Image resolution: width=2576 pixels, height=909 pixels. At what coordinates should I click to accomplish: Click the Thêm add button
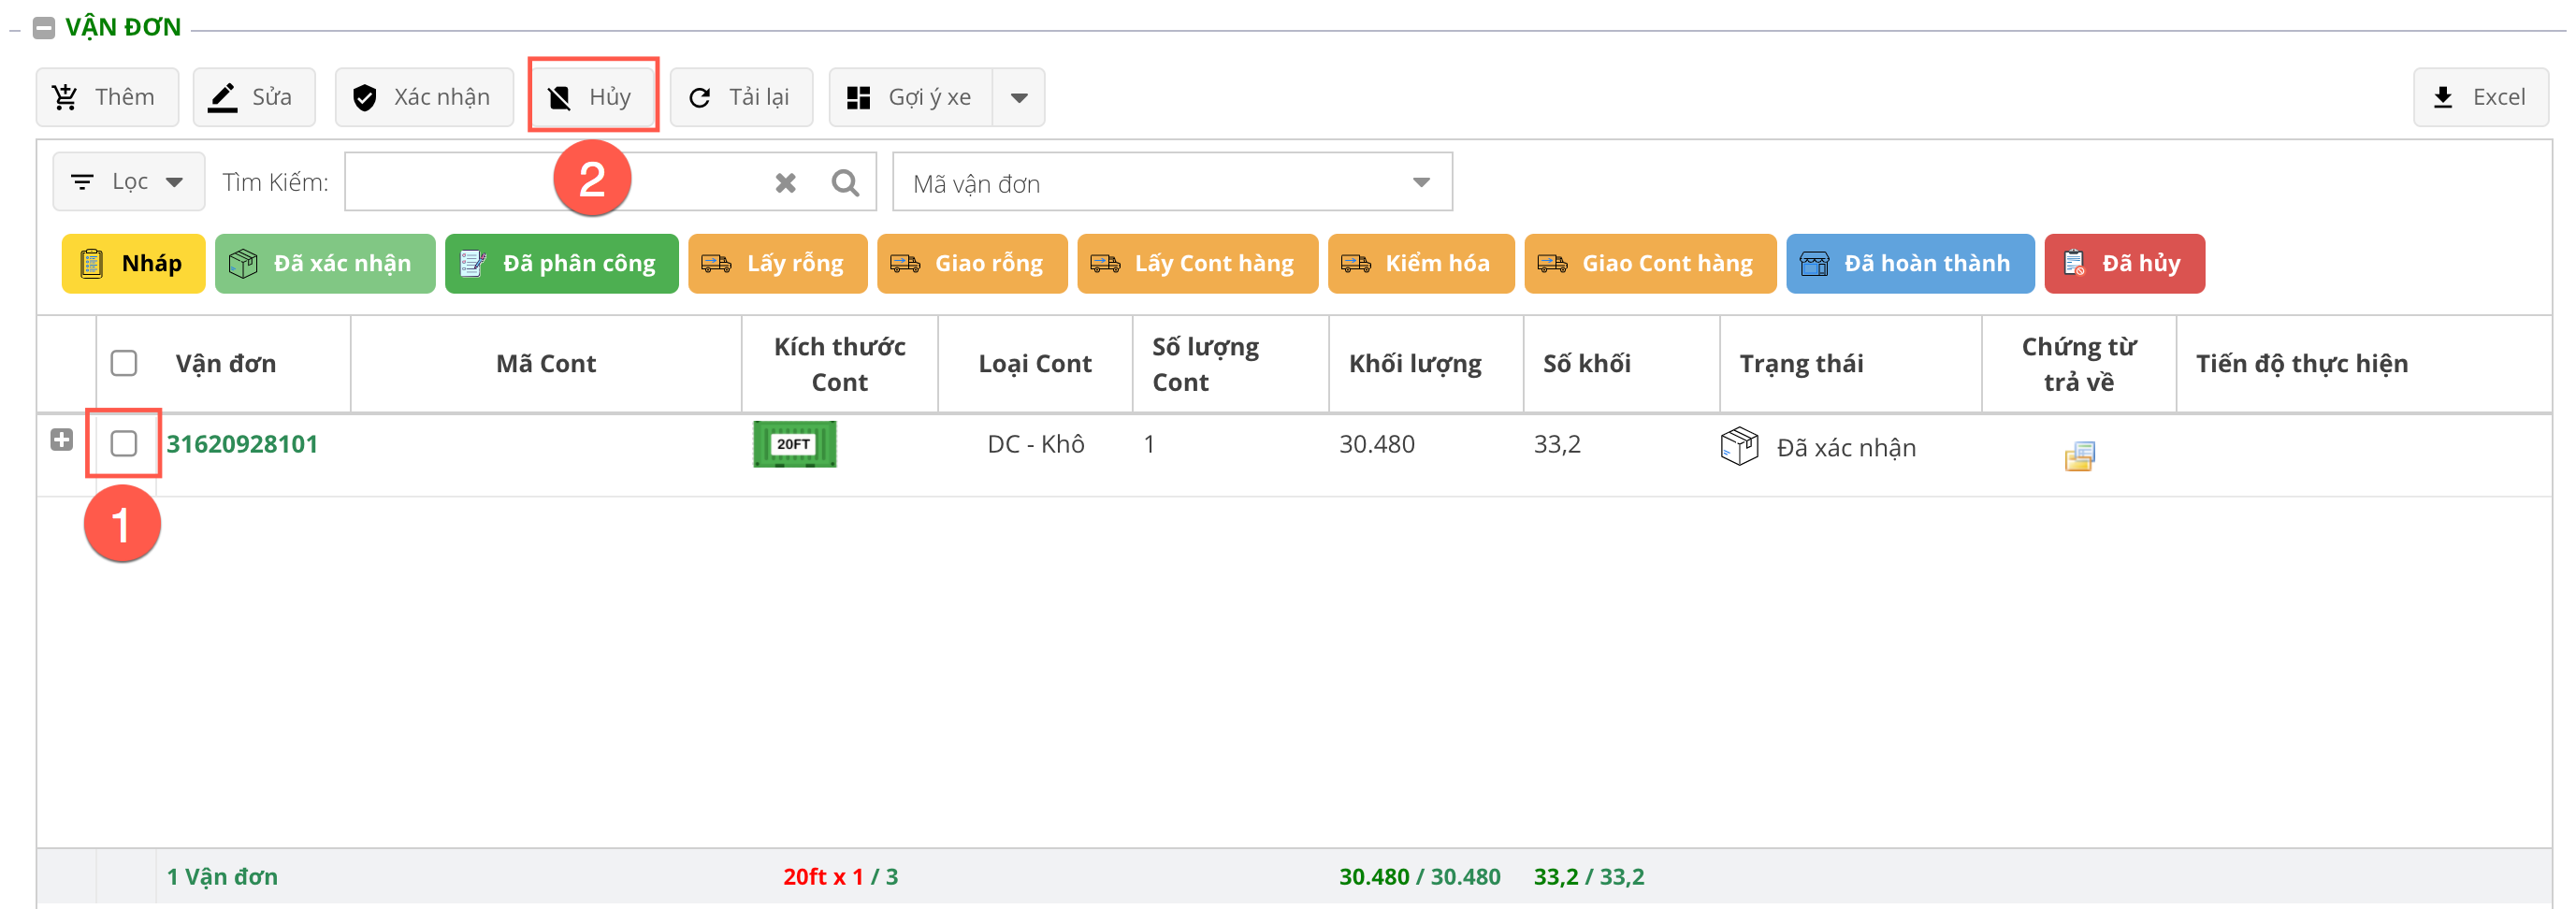coord(107,97)
